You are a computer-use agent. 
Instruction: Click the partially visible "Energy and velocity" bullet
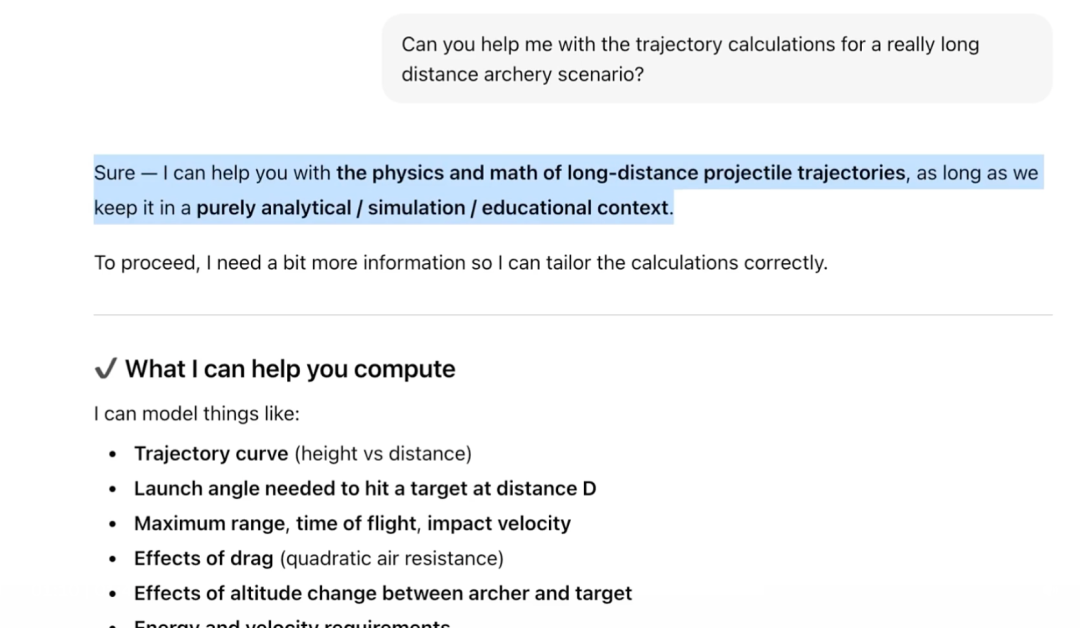[292, 624]
